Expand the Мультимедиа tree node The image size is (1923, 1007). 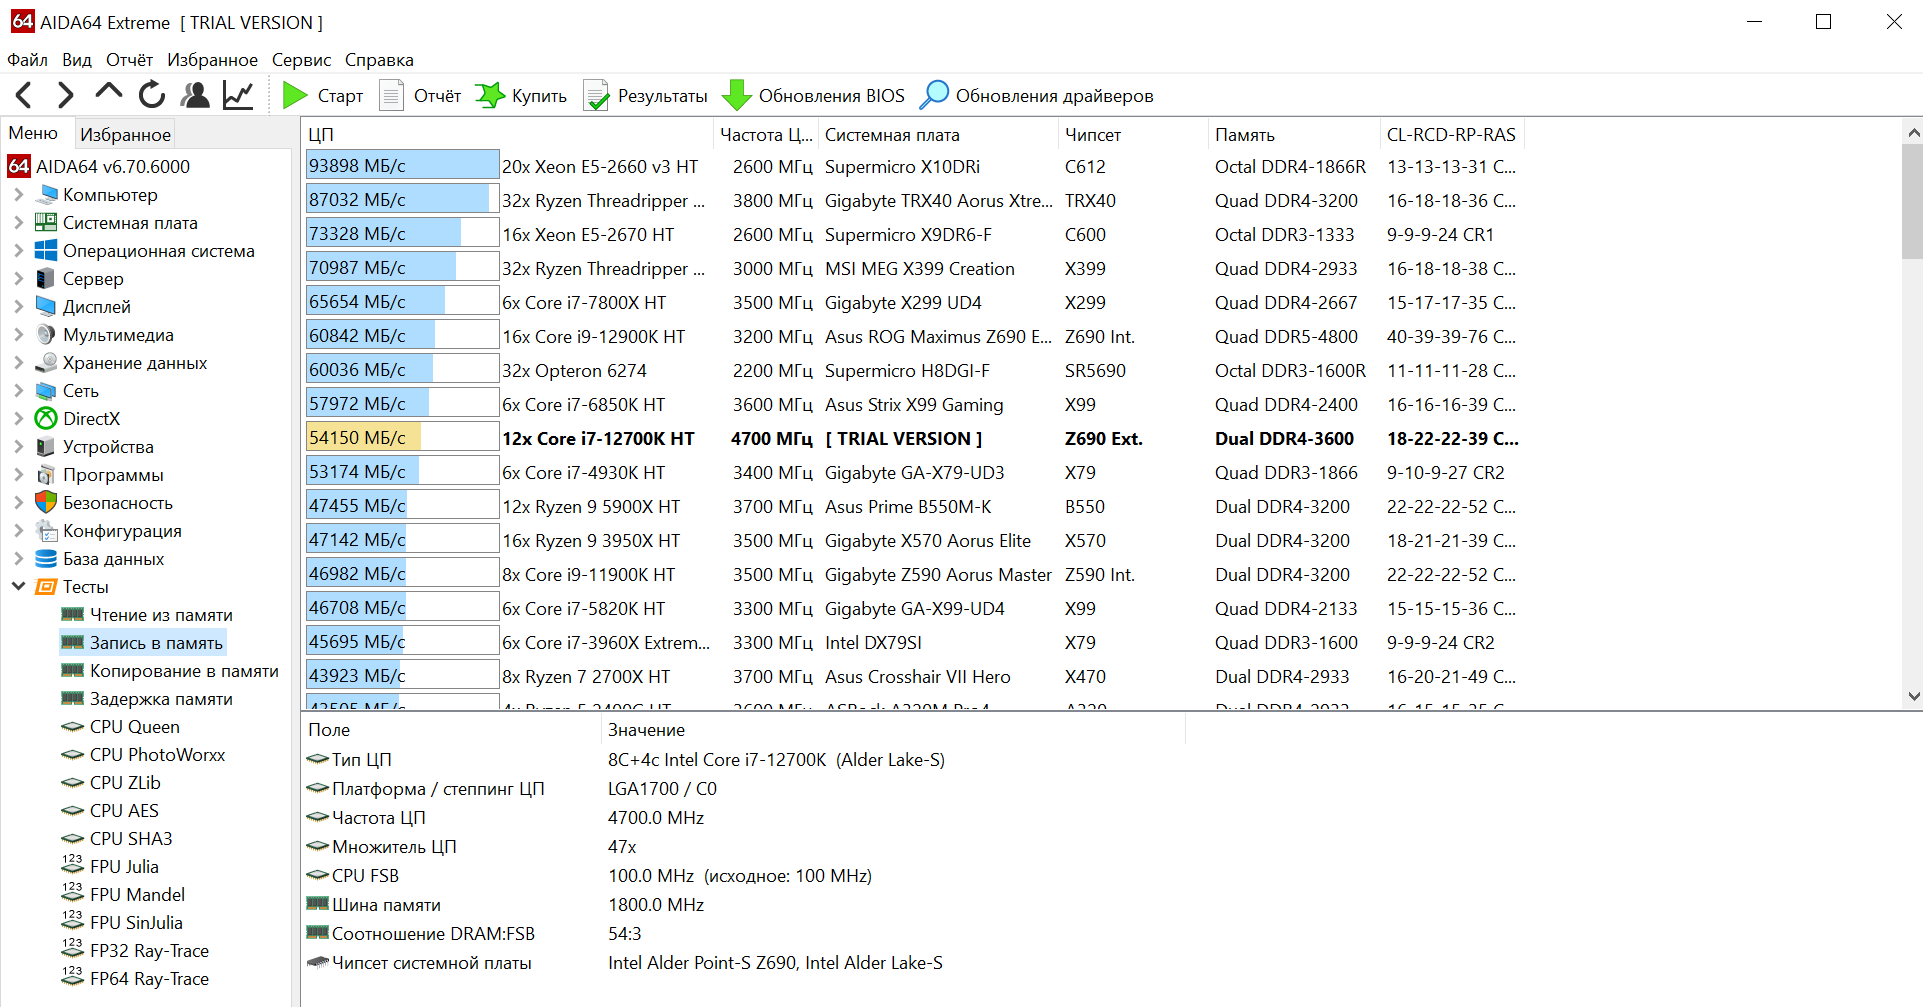point(19,334)
